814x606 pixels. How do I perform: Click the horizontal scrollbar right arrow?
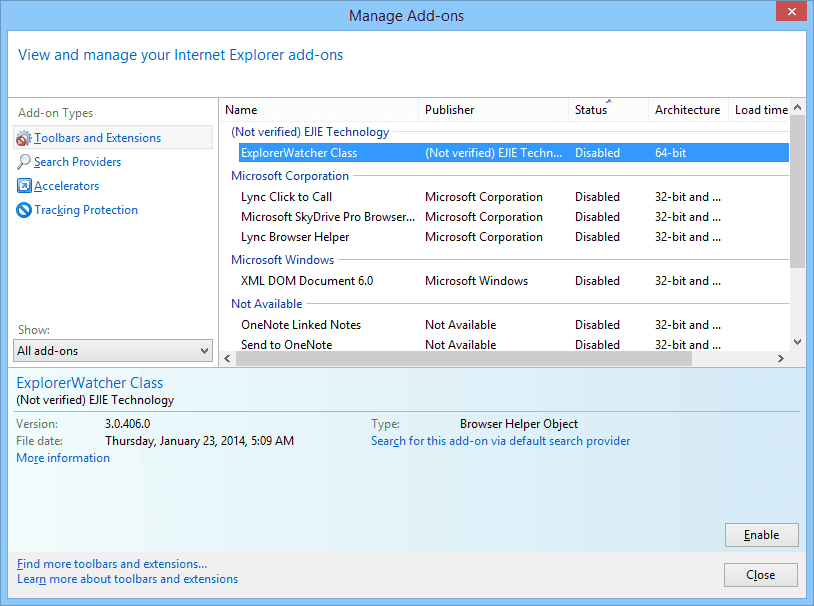tap(781, 358)
